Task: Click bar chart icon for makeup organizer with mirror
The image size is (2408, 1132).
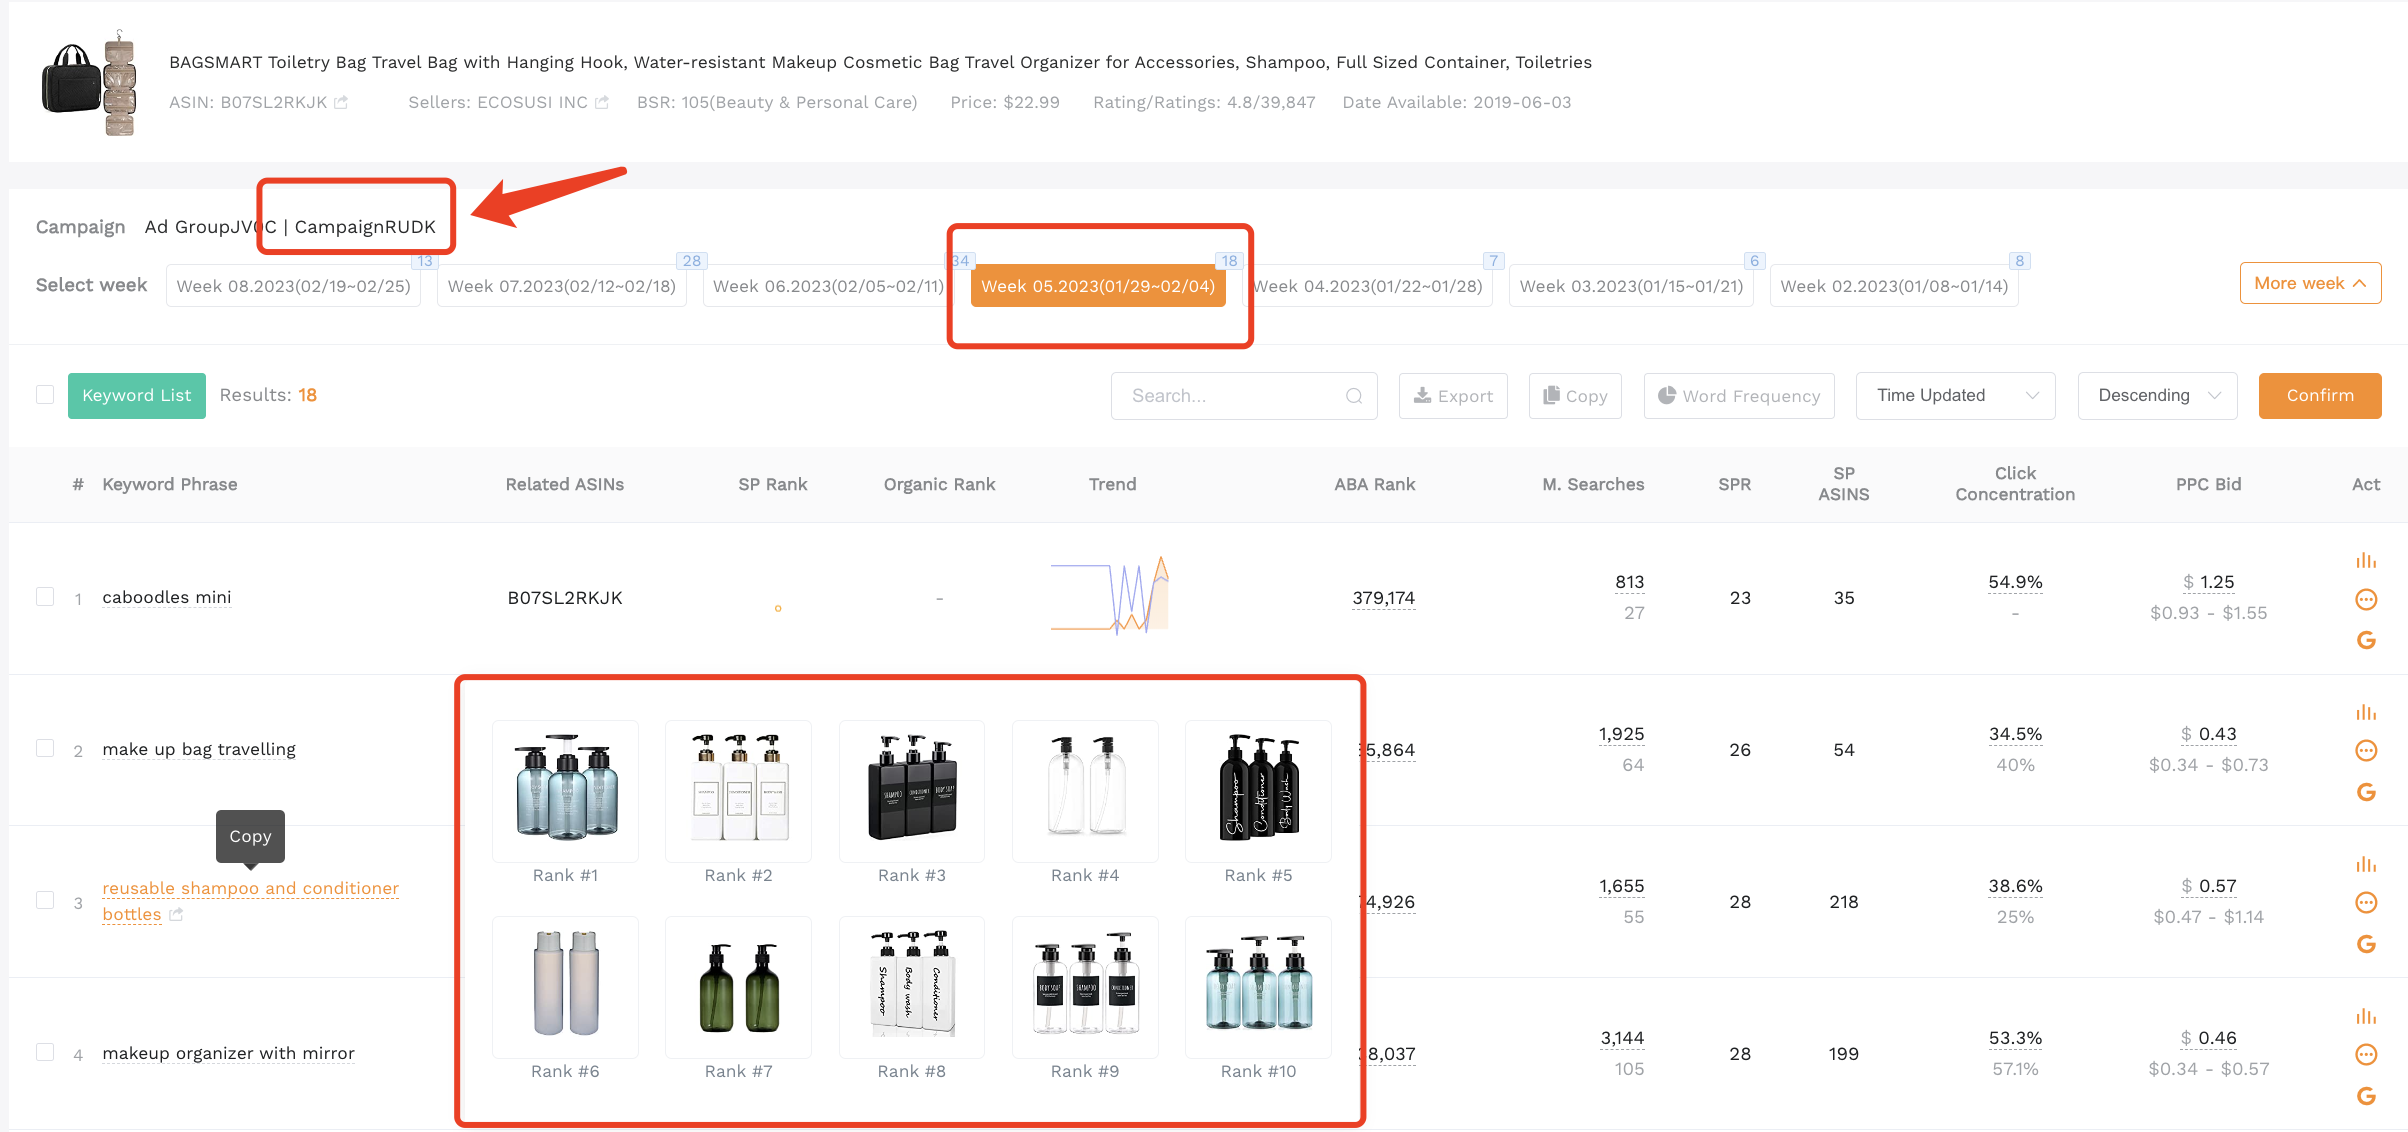Action: click(x=2366, y=1016)
